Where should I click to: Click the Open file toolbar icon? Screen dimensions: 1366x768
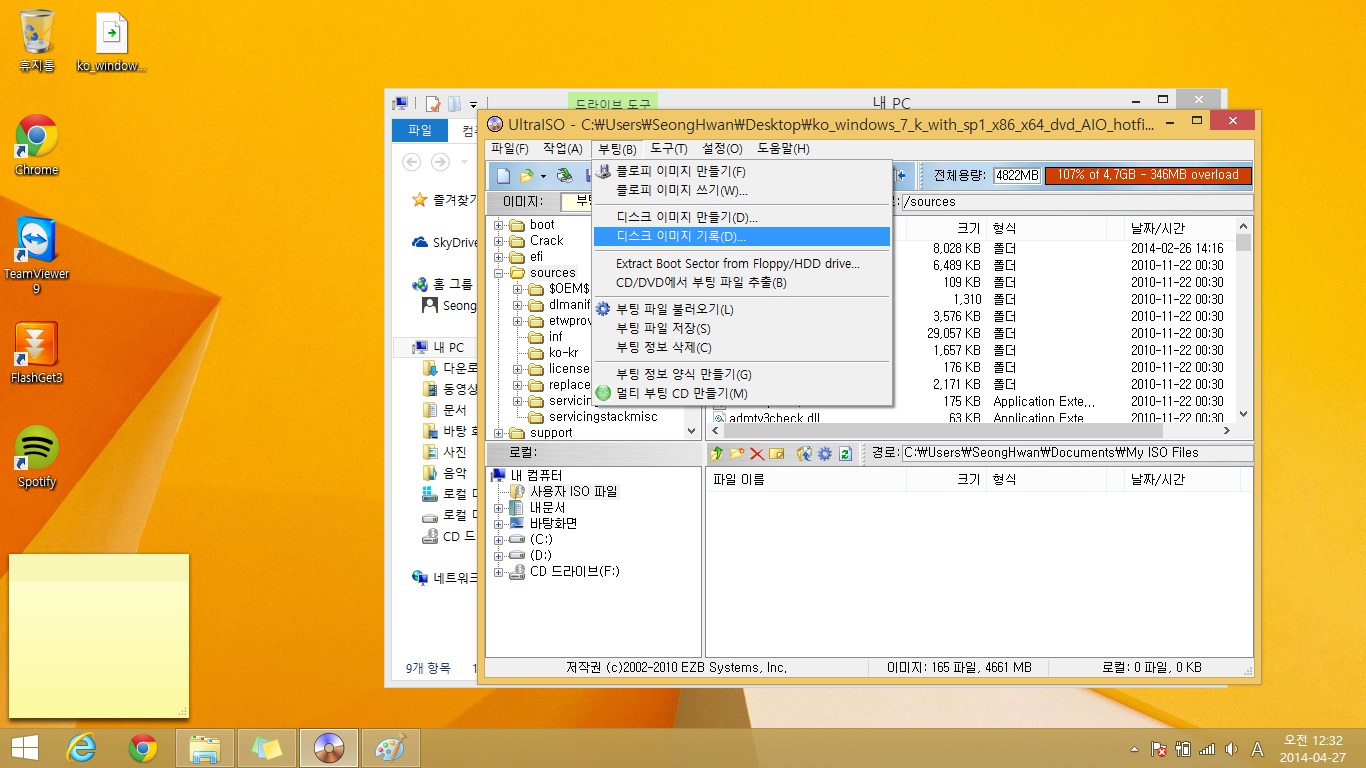526,176
